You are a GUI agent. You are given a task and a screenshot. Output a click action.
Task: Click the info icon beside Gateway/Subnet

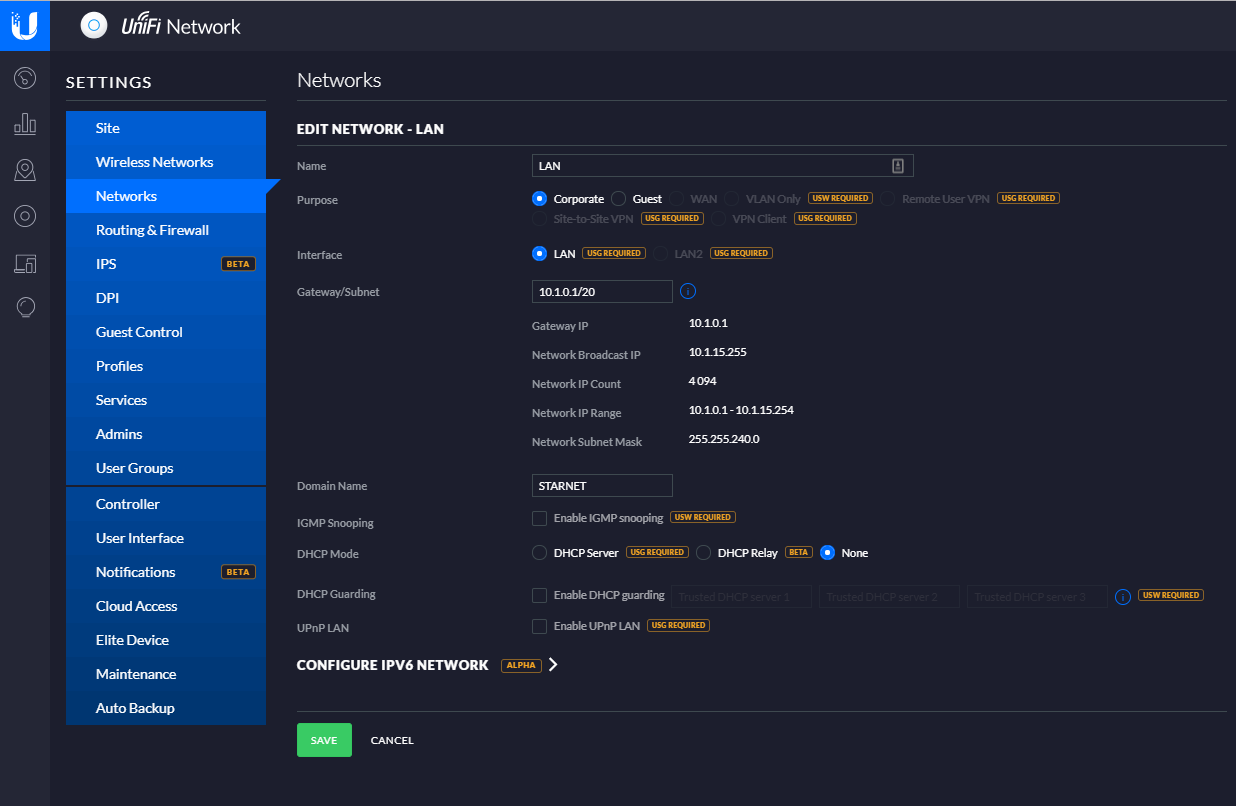coord(688,292)
